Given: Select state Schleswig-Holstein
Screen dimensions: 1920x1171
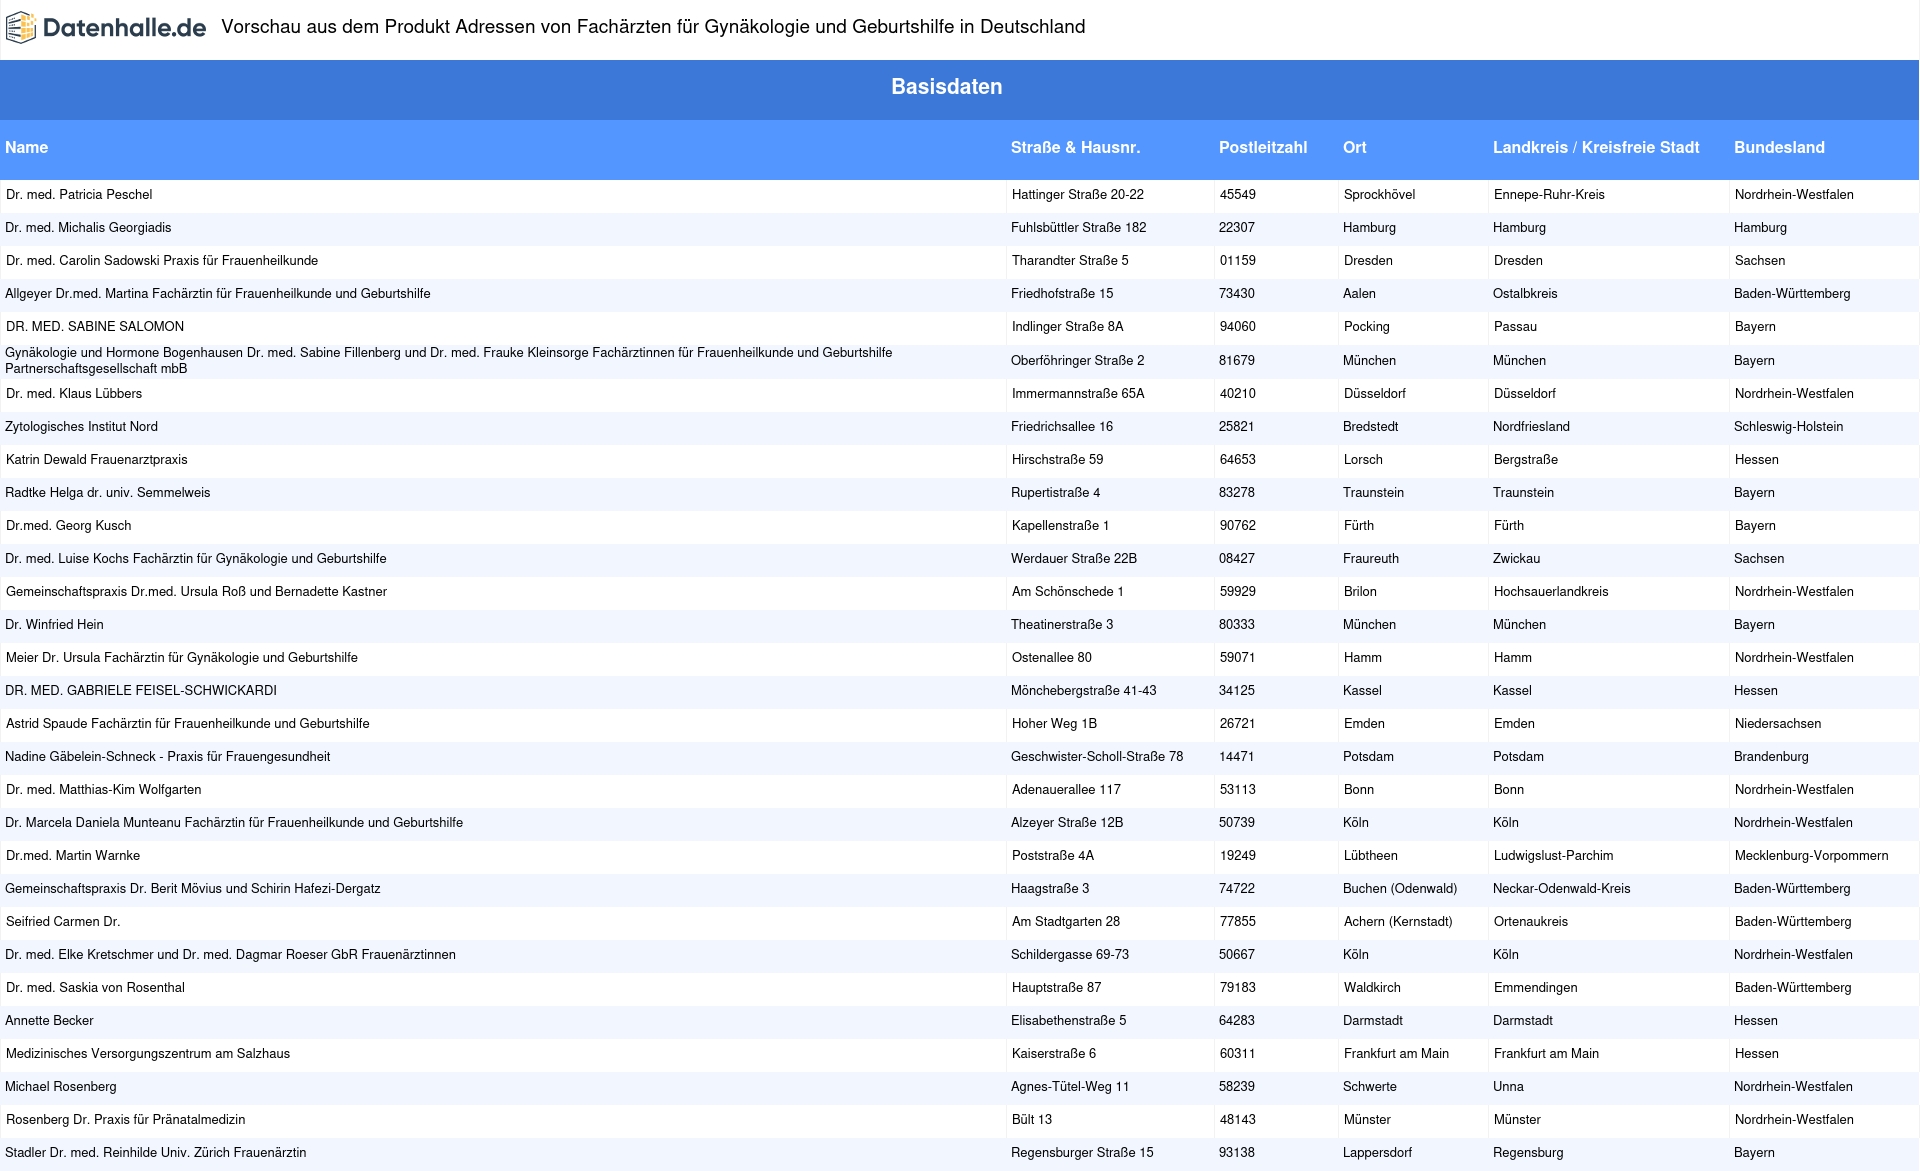Looking at the screenshot, I should (1789, 427).
